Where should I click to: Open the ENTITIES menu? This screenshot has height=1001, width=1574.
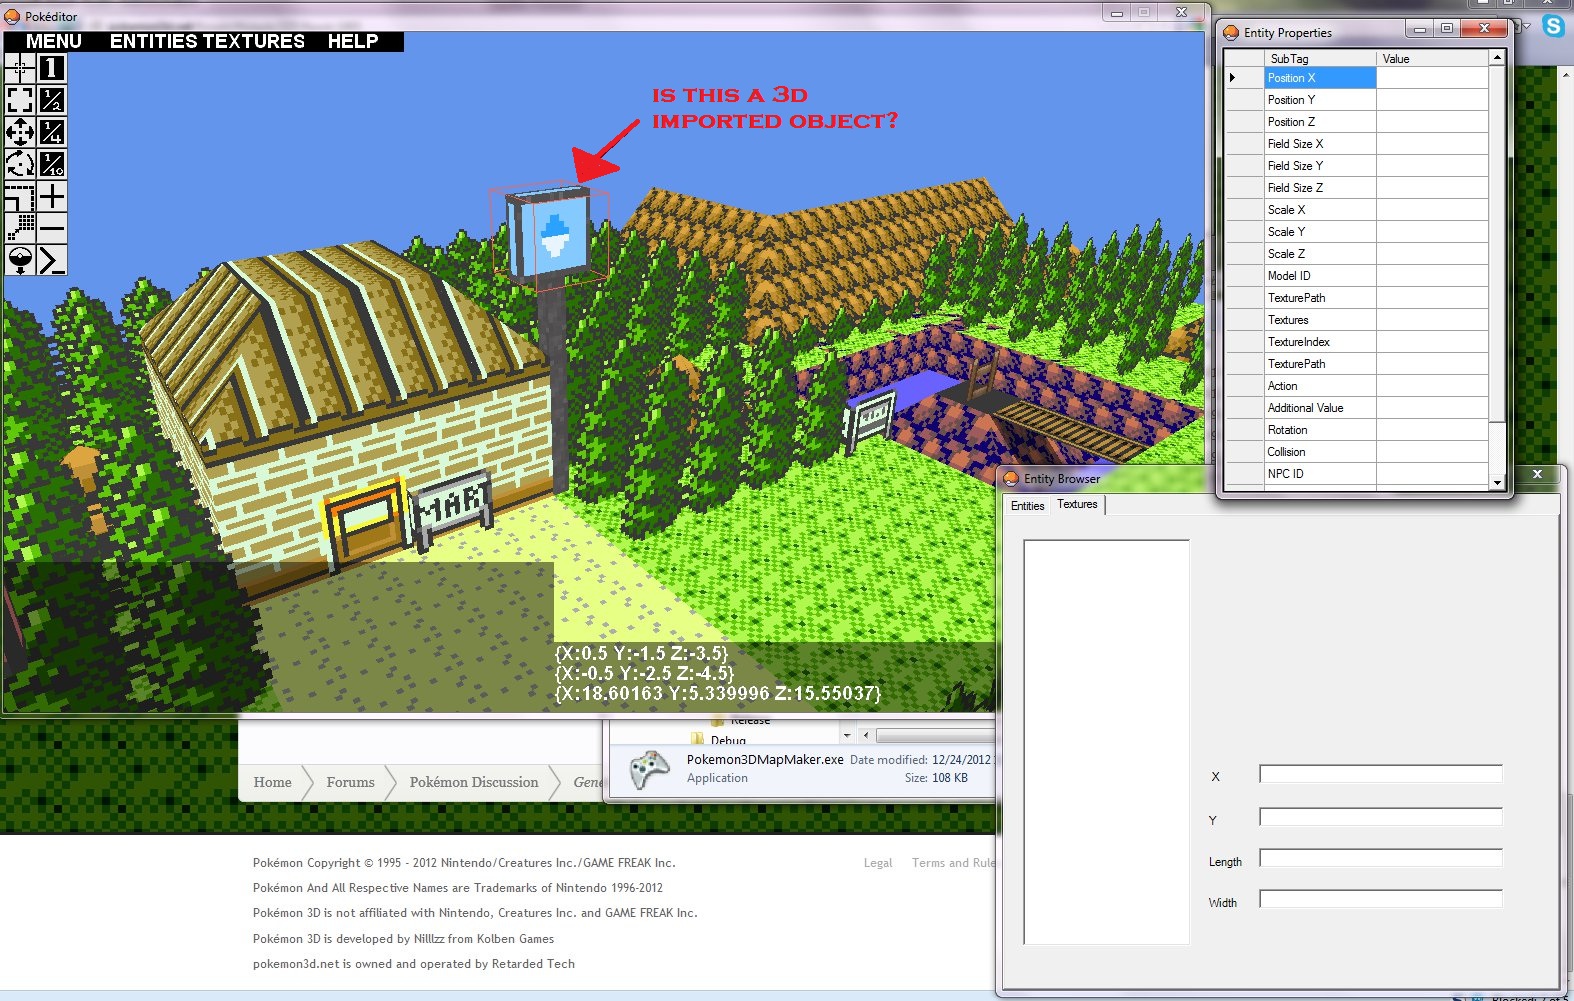[x=154, y=41]
